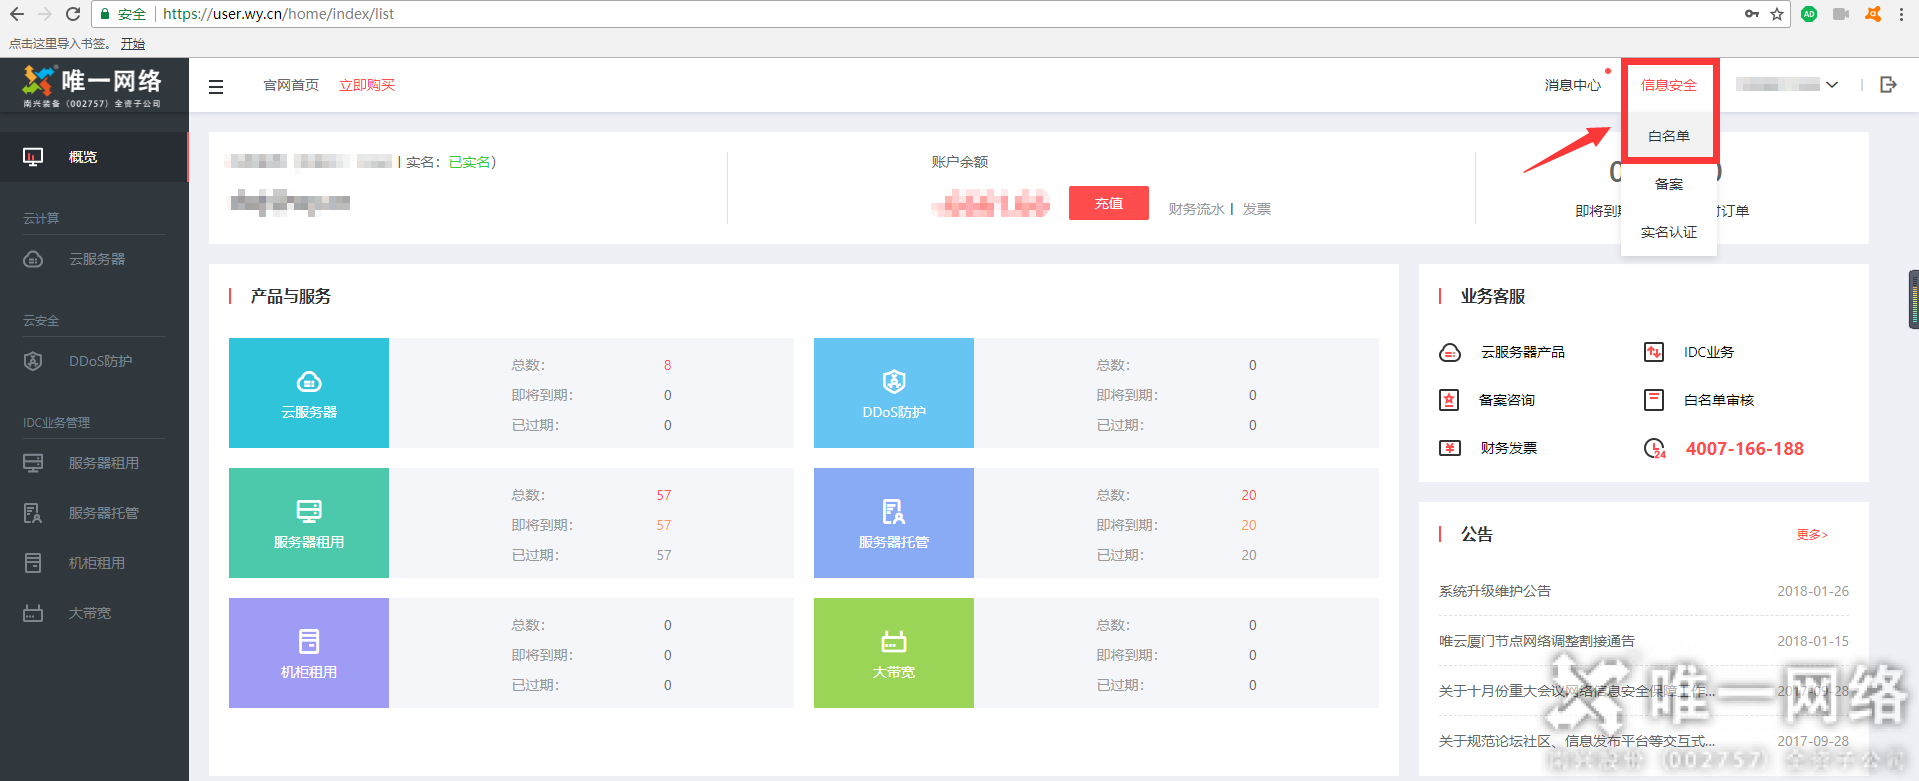Open the DDoS防护 product tile
The height and width of the screenshot is (781, 1919).
click(x=893, y=393)
